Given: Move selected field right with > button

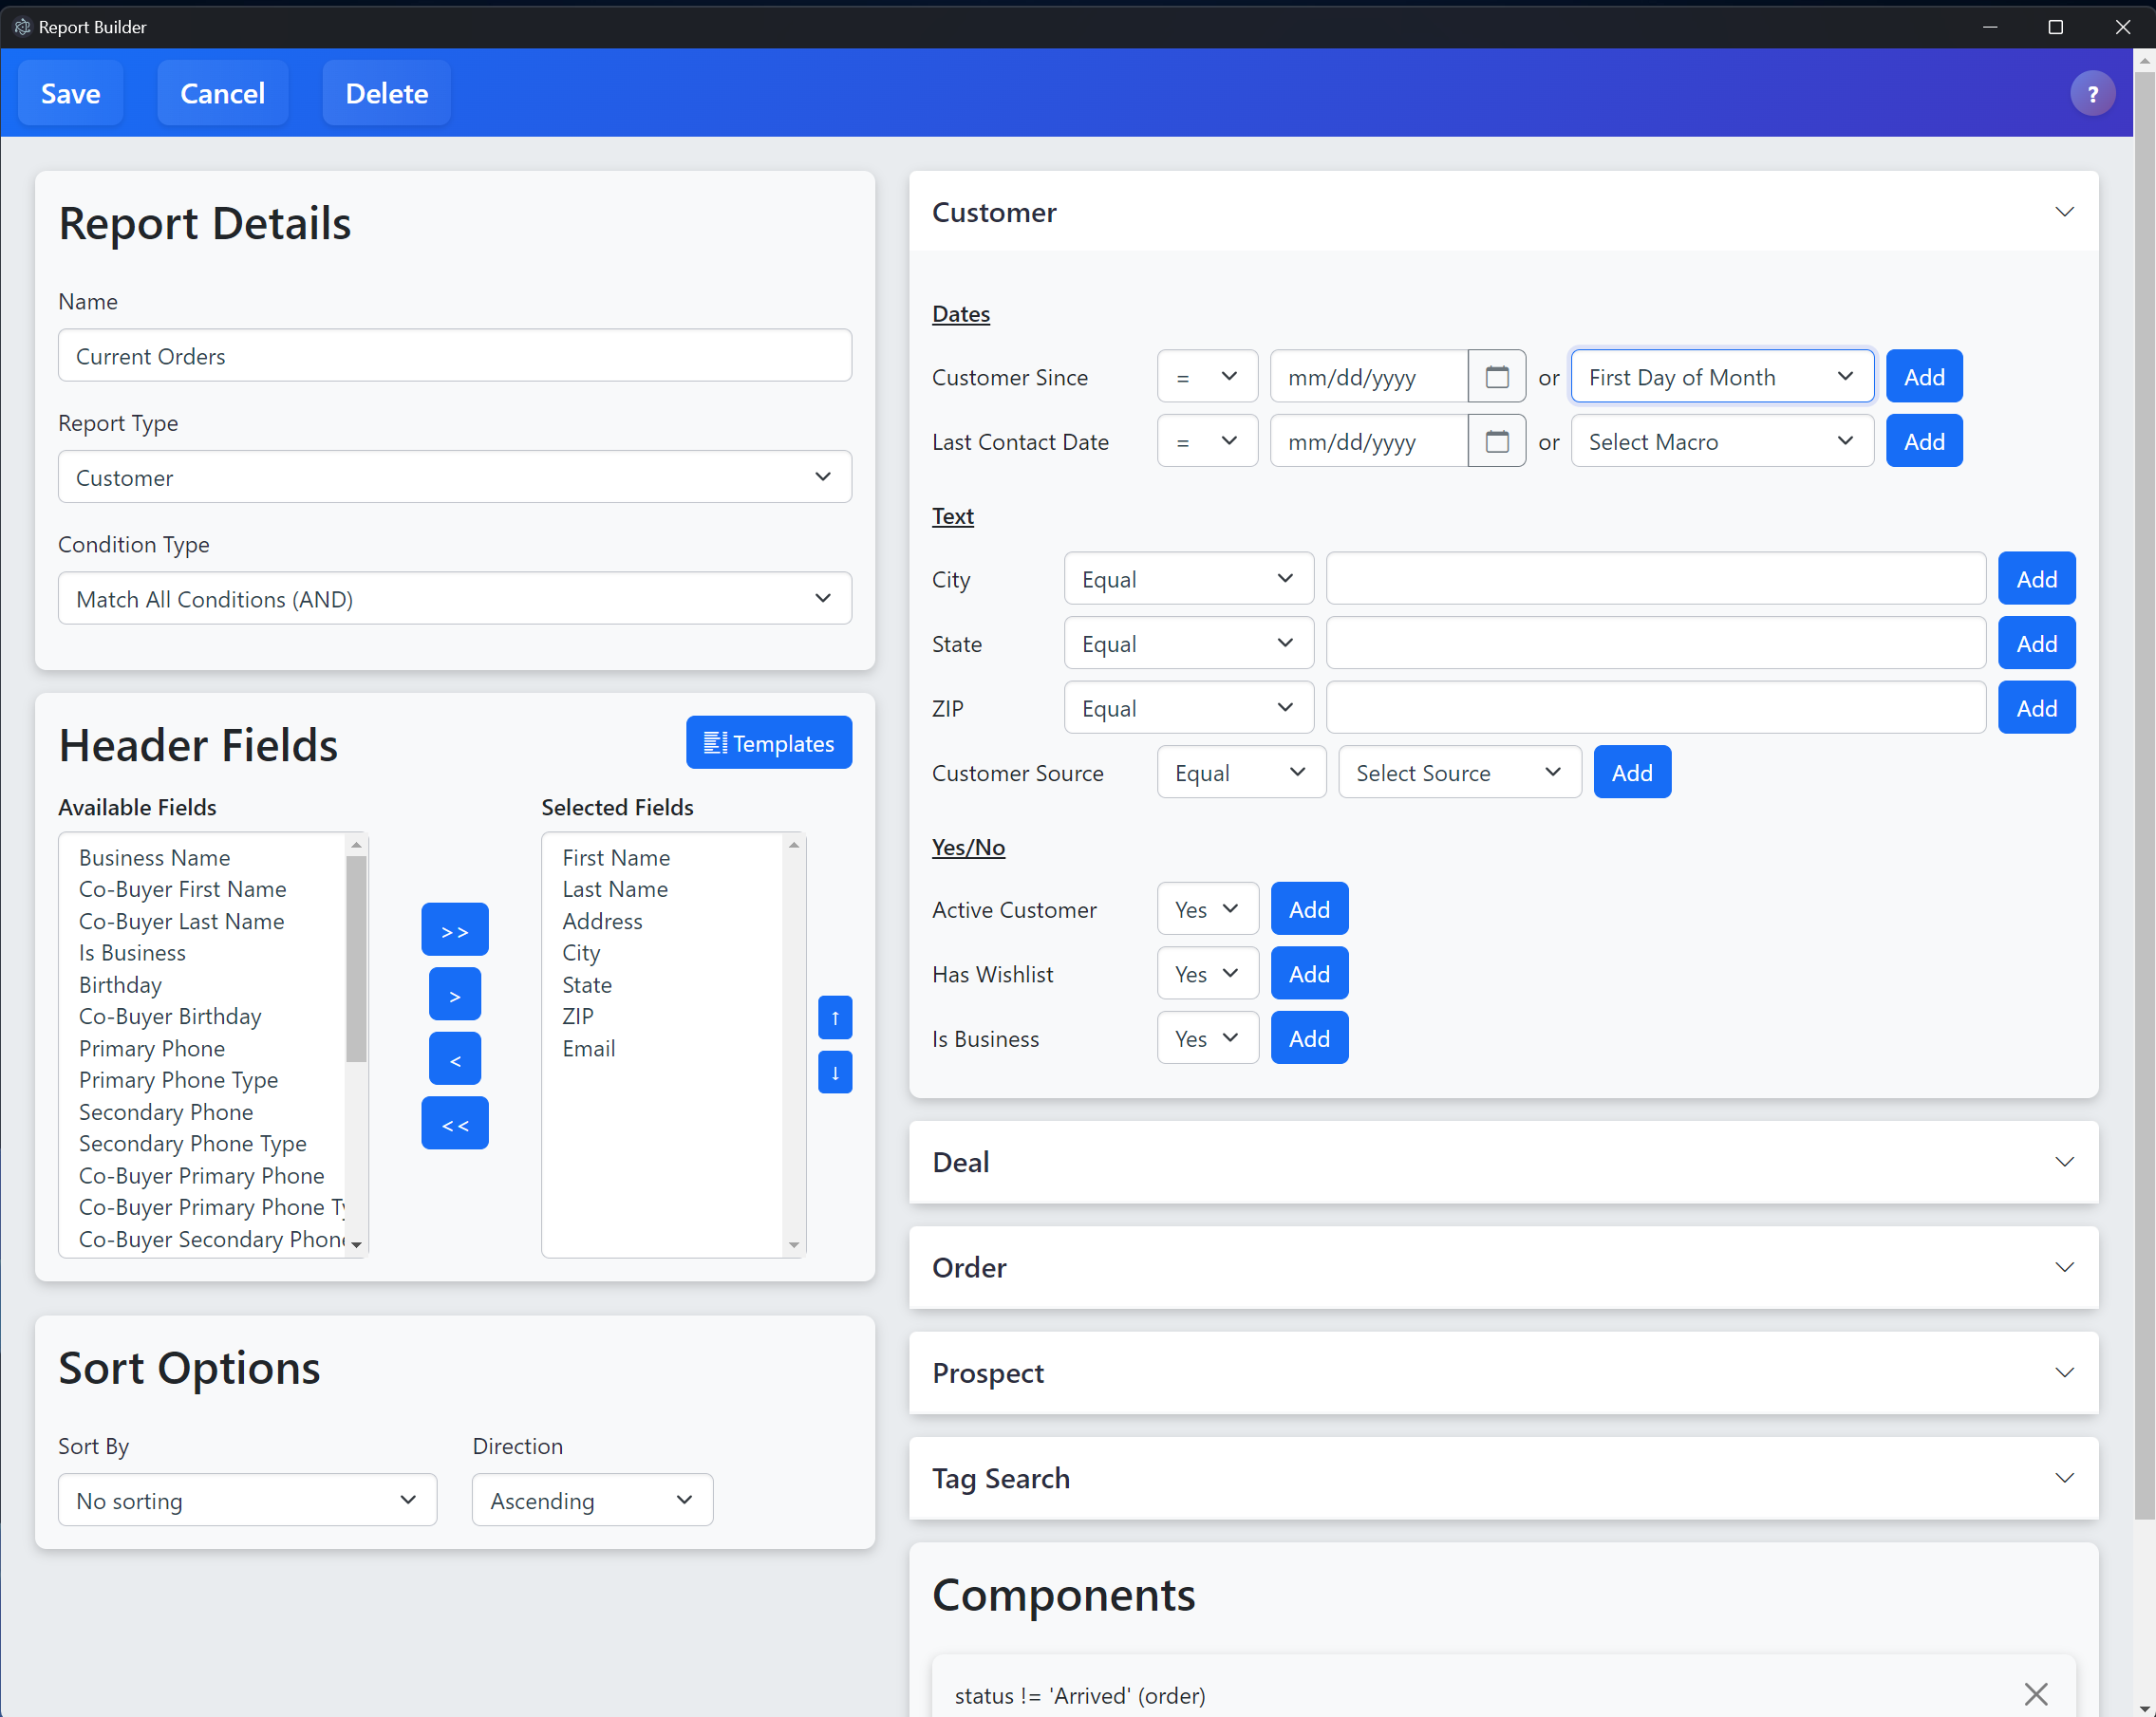Looking at the screenshot, I should tap(454, 995).
